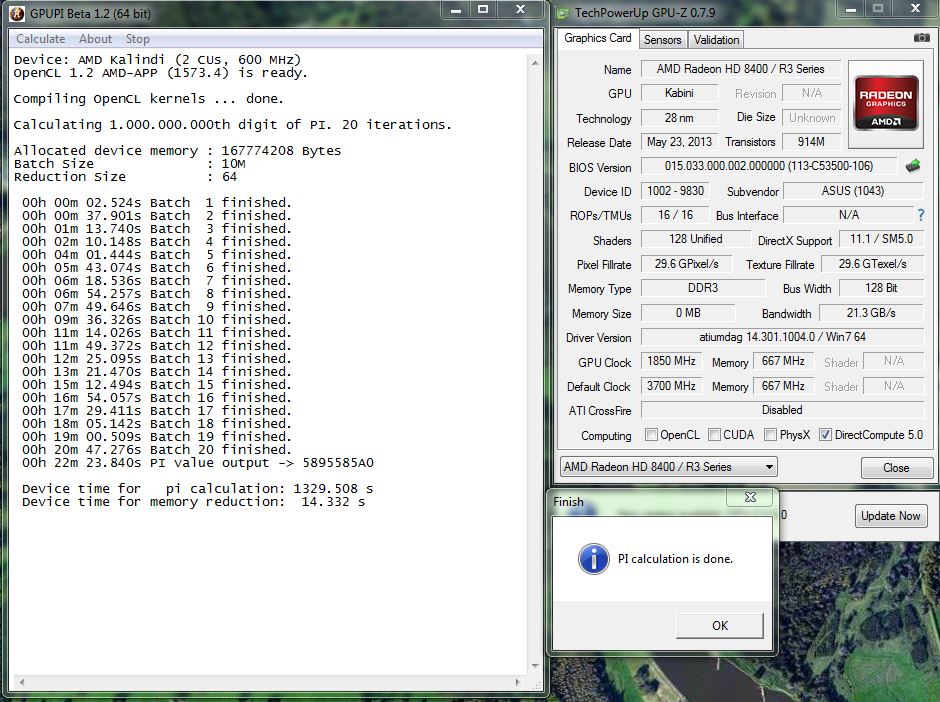Click the Transistors field 914M
This screenshot has height=702, width=940.
(811, 141)
